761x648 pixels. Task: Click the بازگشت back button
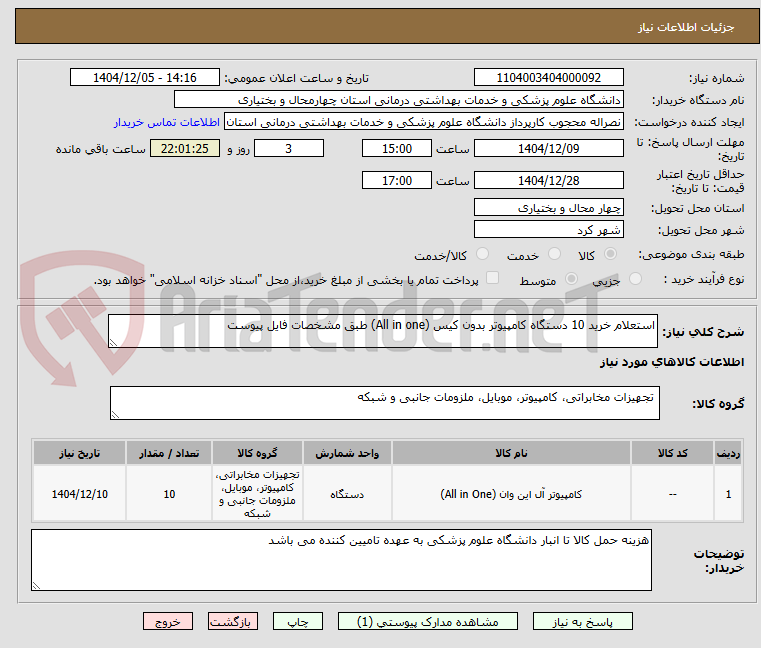tap(232, 622)
